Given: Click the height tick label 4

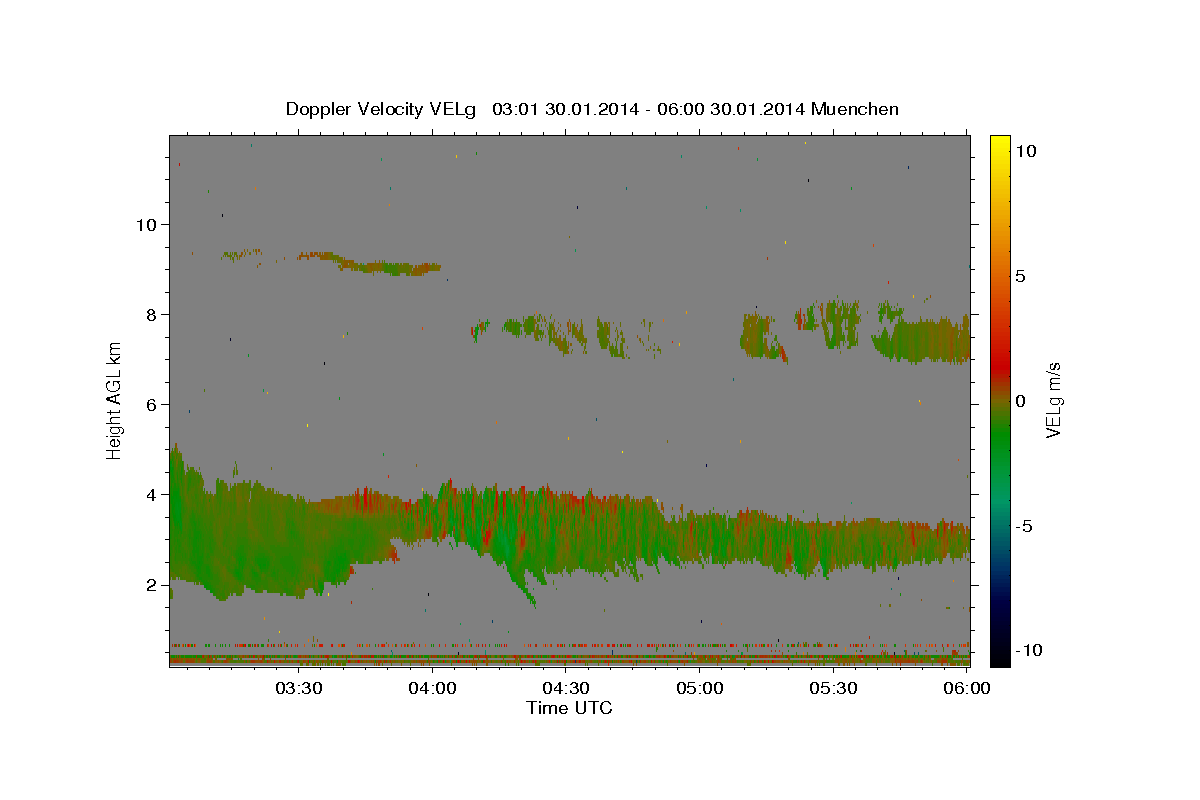Looking at the screenshot, I should pos(153,494).
